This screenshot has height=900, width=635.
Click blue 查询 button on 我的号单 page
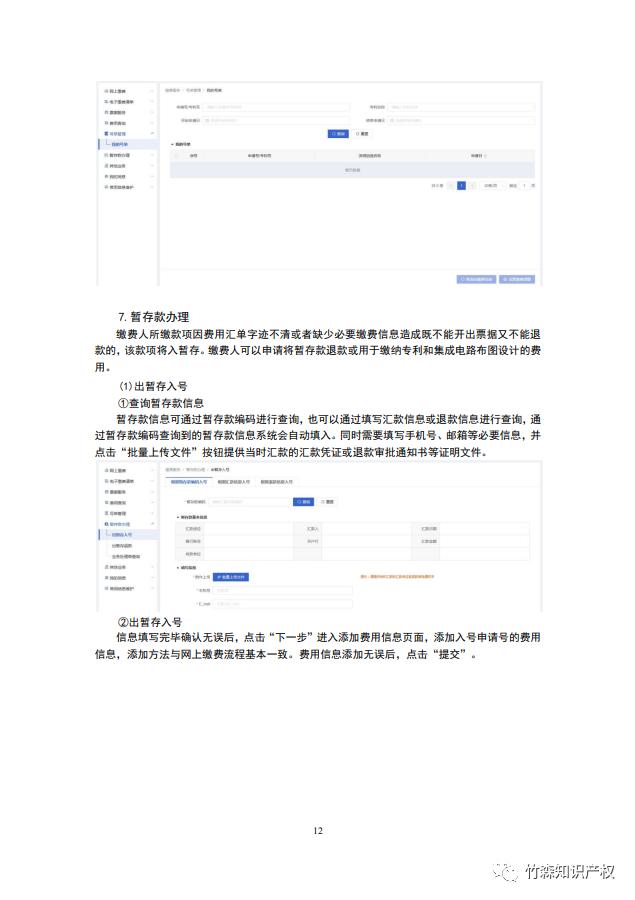[338, 134]
